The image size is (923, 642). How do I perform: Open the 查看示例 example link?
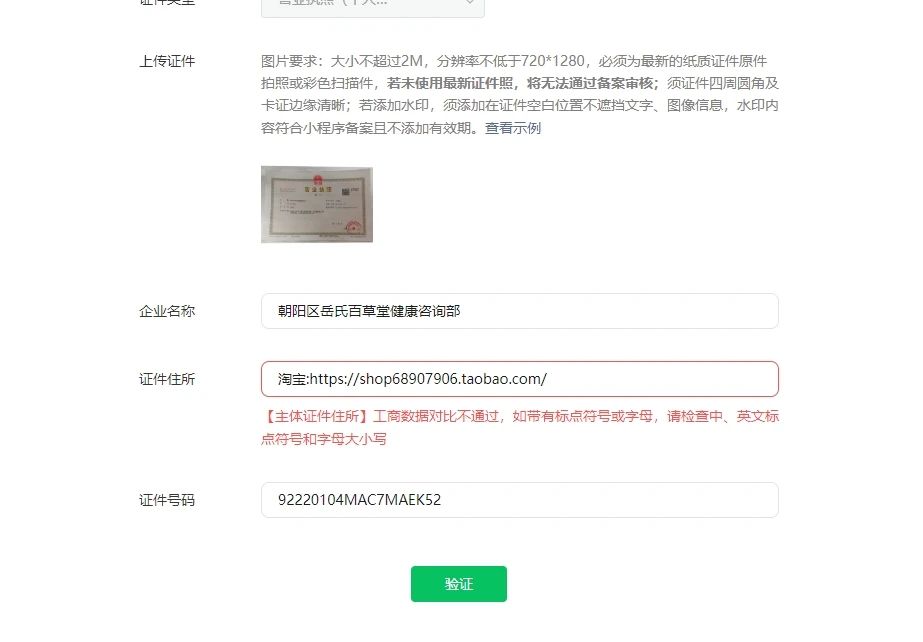pyautogui.click(x=512, y=128)
